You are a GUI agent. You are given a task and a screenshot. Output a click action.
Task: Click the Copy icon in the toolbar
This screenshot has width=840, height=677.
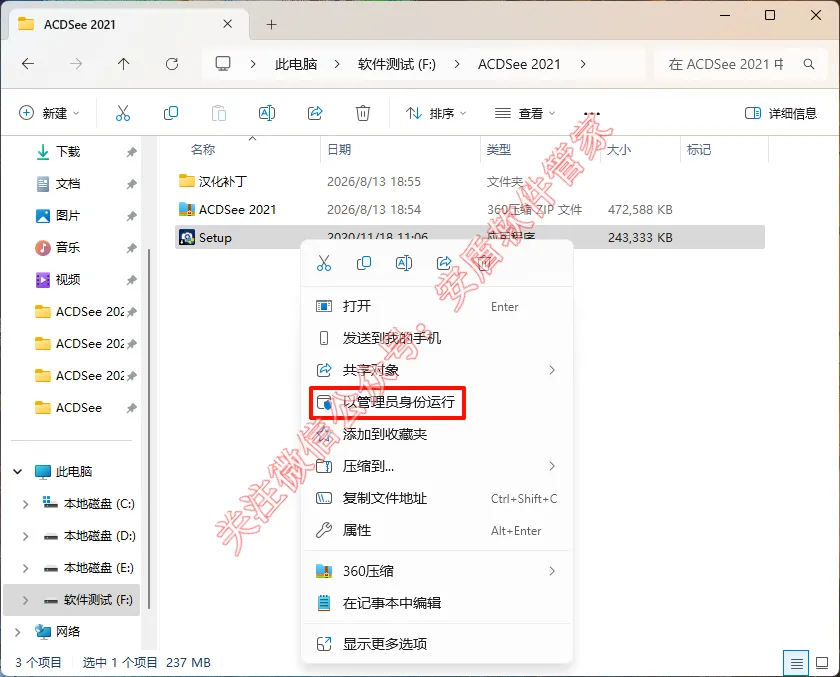coord(171,113)
